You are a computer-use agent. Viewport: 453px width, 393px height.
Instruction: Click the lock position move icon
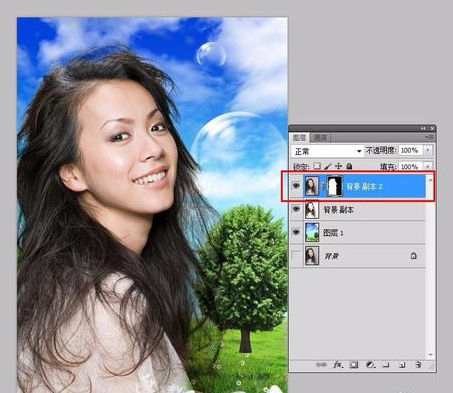tap(338, 166)
